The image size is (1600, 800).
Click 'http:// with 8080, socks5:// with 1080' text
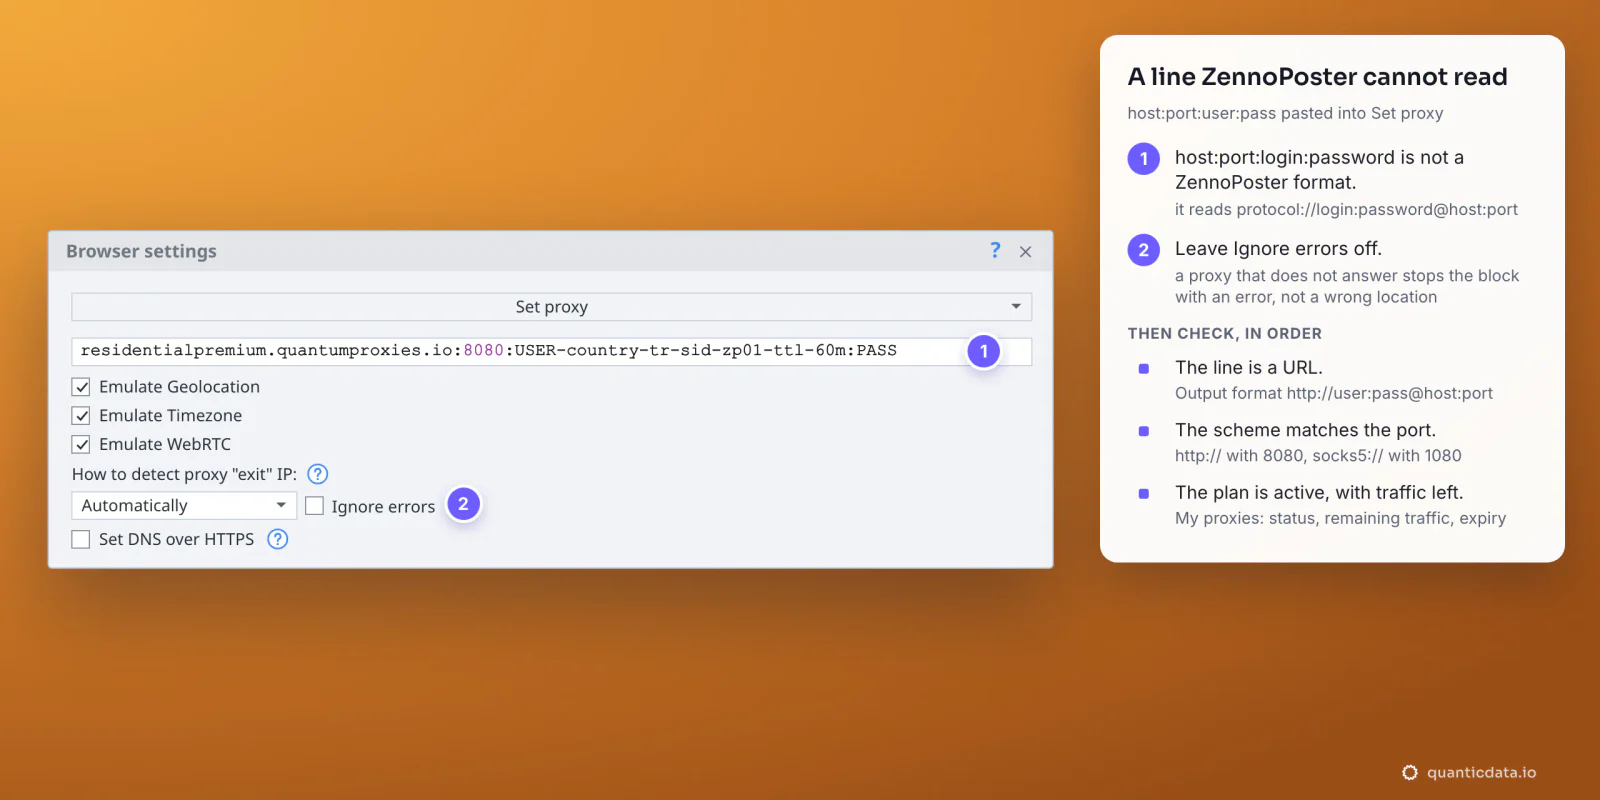1318,456
